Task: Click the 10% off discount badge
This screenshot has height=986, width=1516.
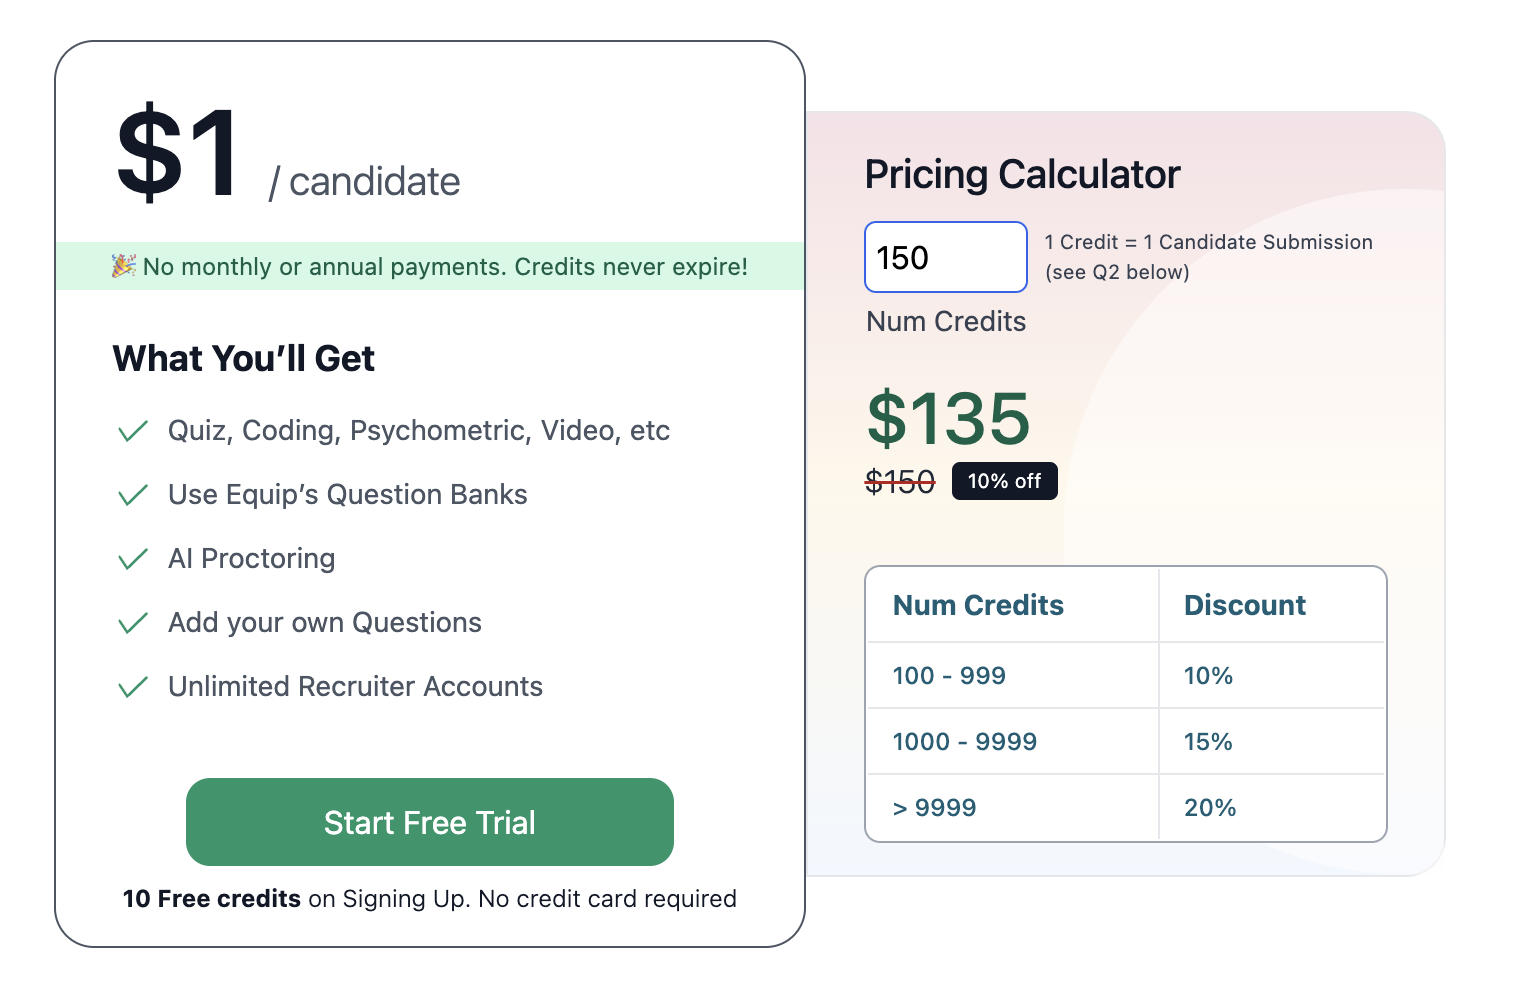Action: (1004, 481)
